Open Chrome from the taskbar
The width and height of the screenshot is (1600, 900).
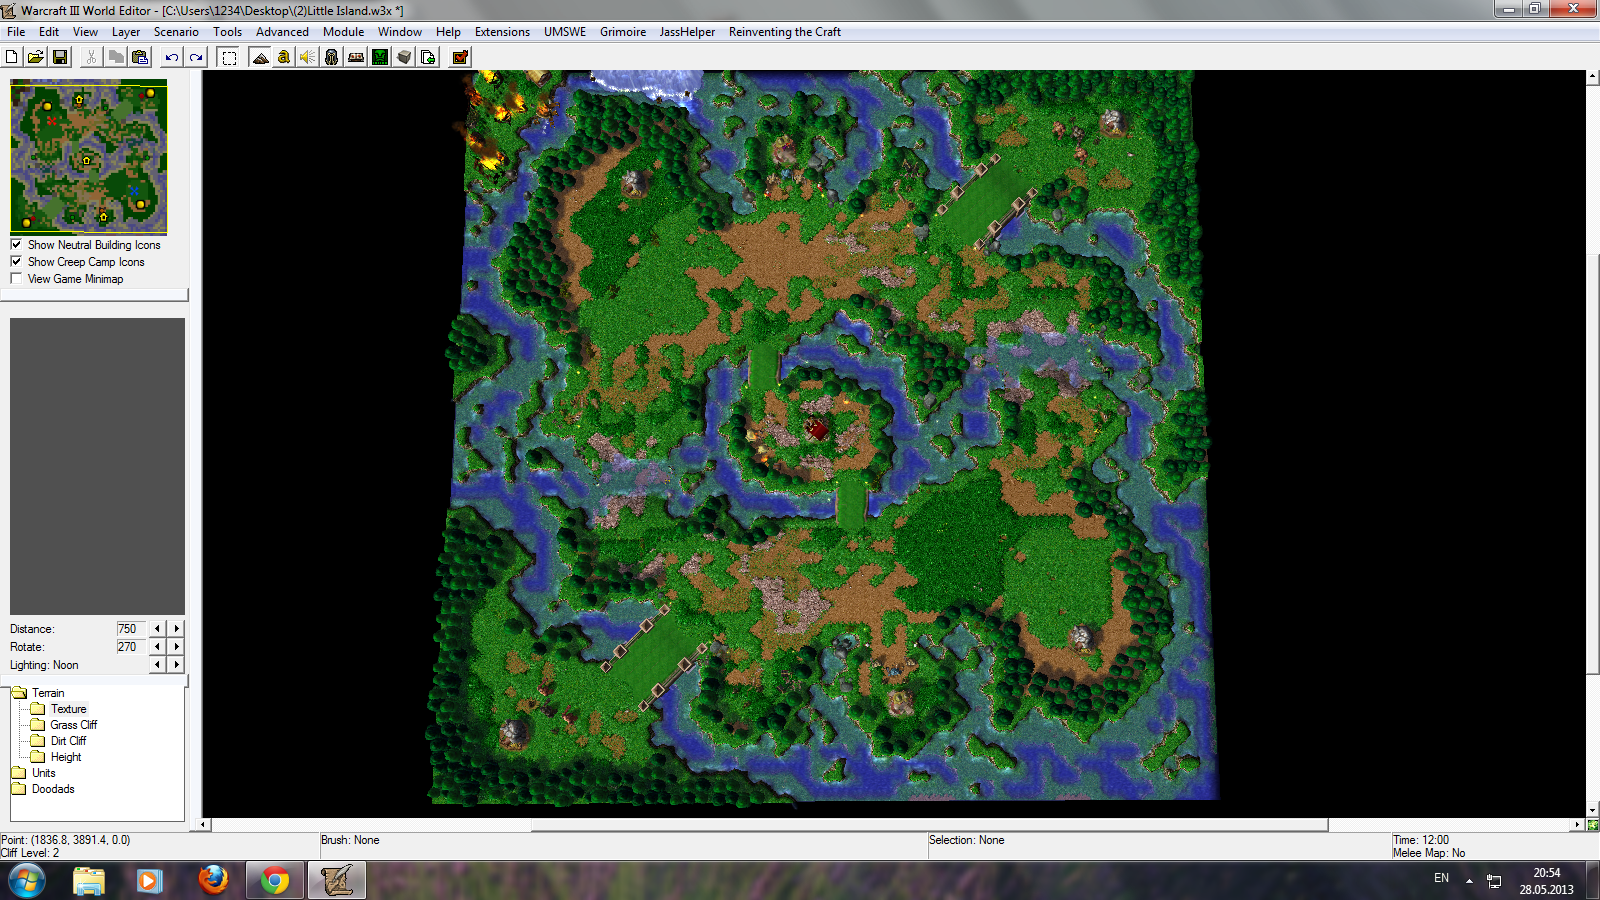(275, 880)
